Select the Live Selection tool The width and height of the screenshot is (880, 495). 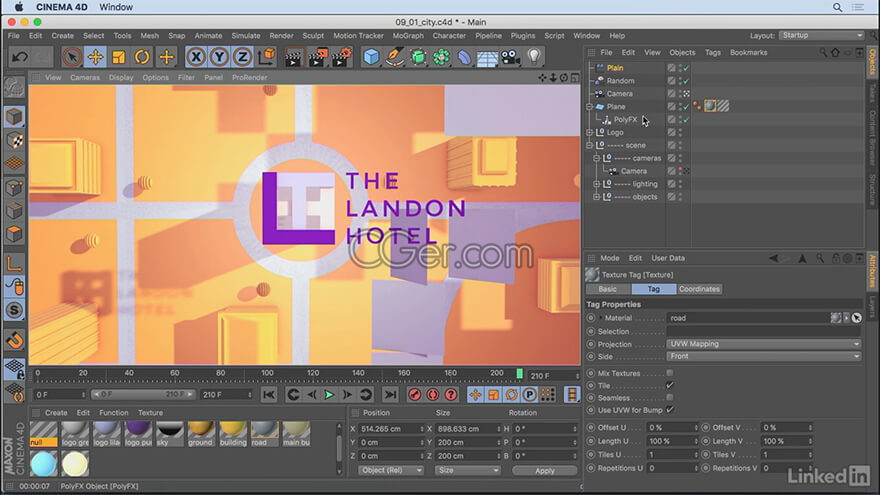click(72, 57)
